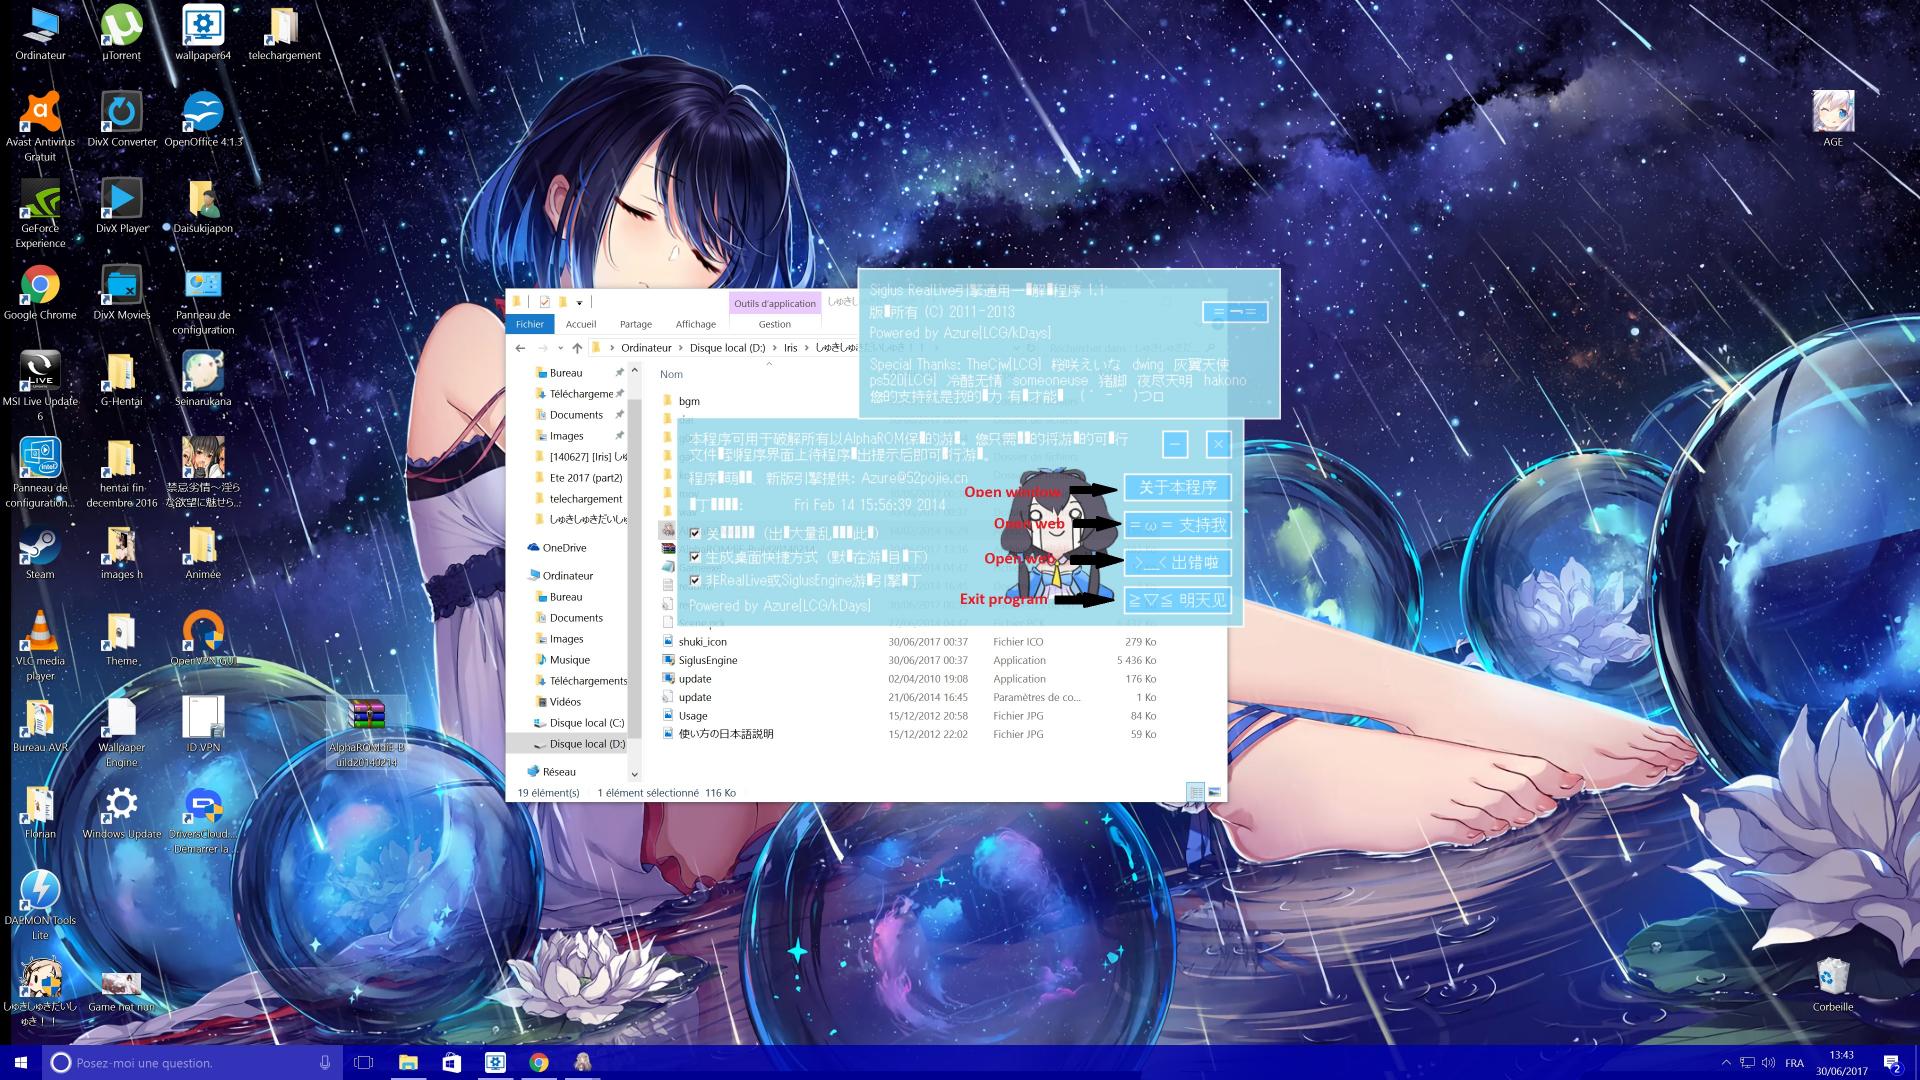
Task: Click the Windows Start button
Action: point(21,1062)
